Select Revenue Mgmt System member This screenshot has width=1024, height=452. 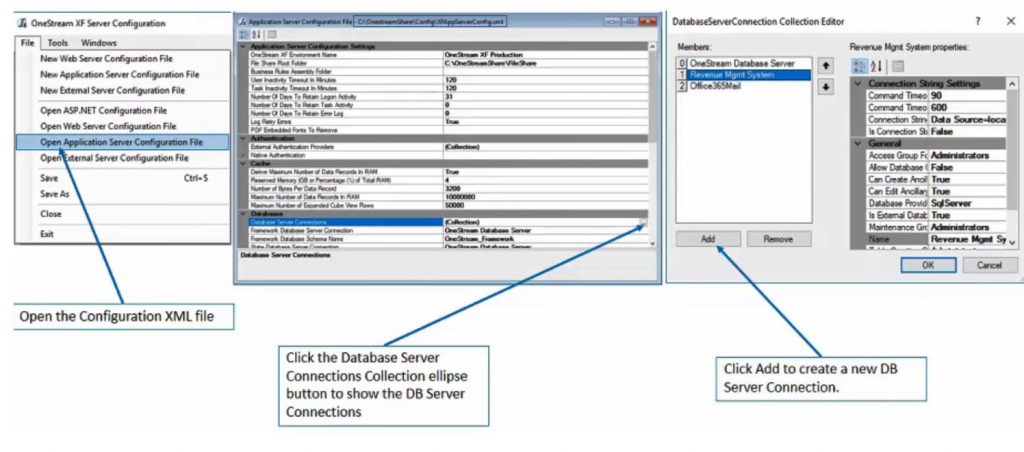tap(744, 74)
